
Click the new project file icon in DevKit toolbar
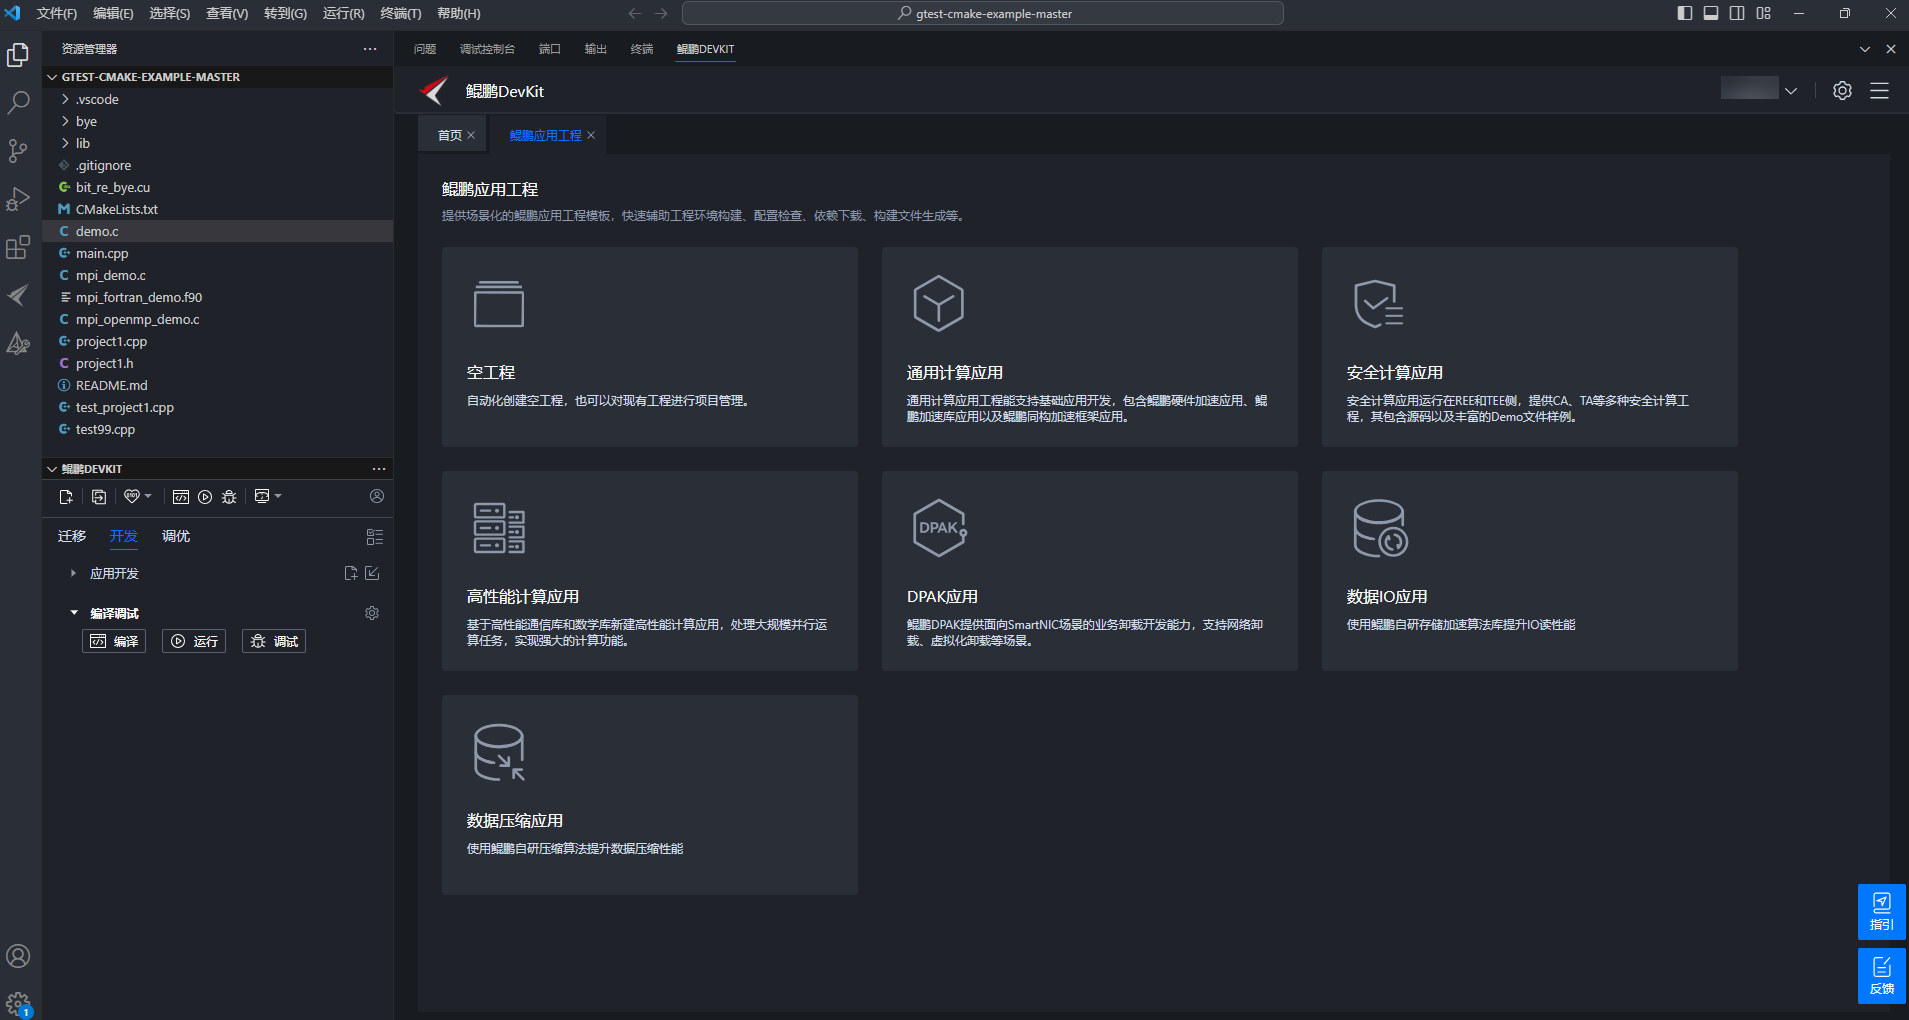pyautogui.click(x=66, y=497)
